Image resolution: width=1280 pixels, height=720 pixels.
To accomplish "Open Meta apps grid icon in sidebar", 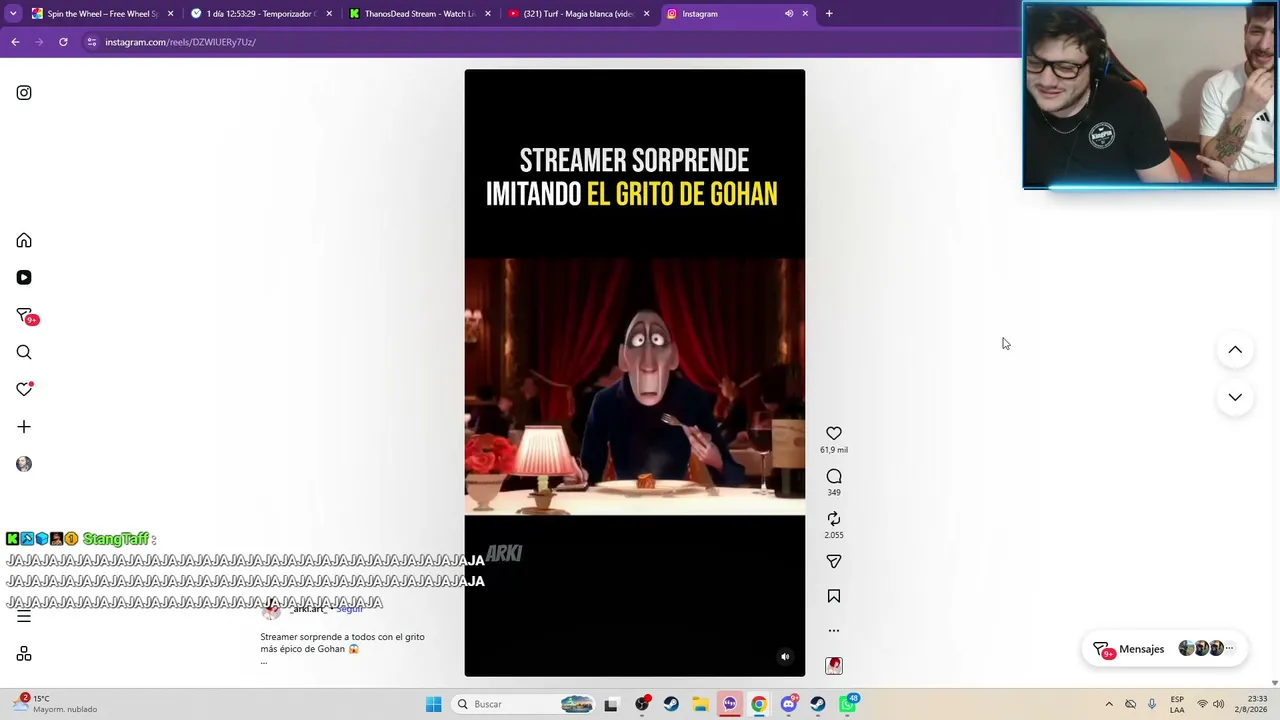I will (24, 654).
